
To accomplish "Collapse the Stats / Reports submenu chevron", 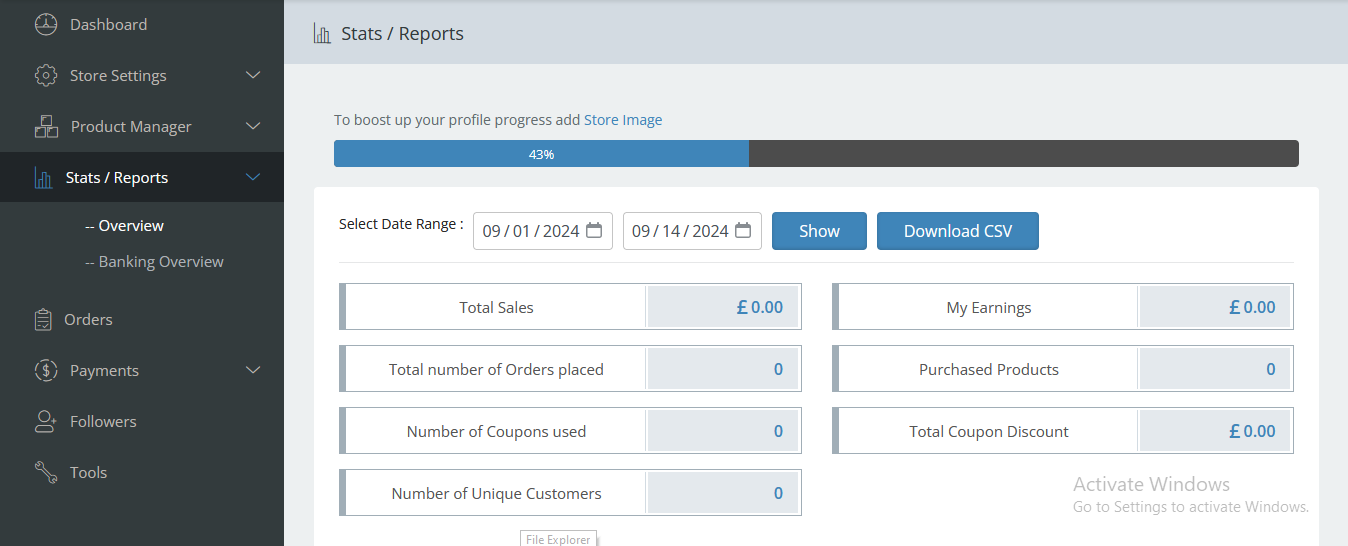I will coord(253,178).
